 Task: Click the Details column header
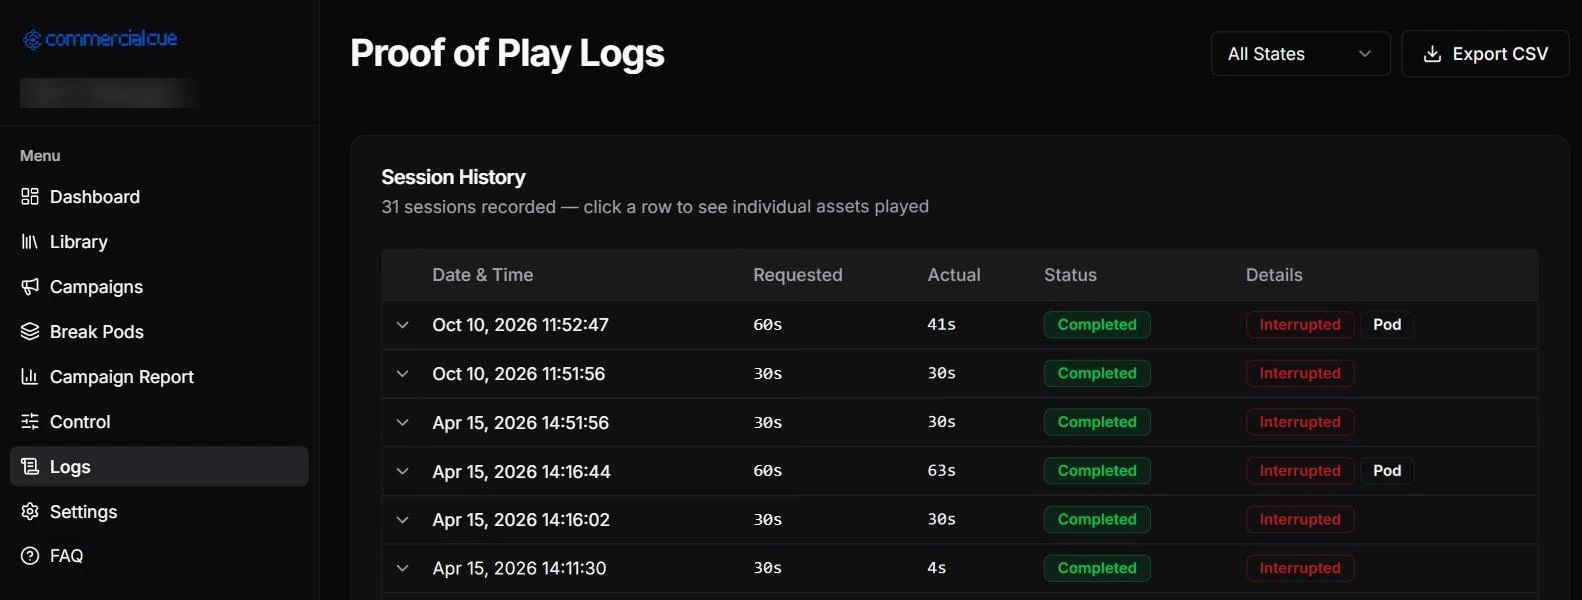pyautogui.click(x=1274, y=275)
